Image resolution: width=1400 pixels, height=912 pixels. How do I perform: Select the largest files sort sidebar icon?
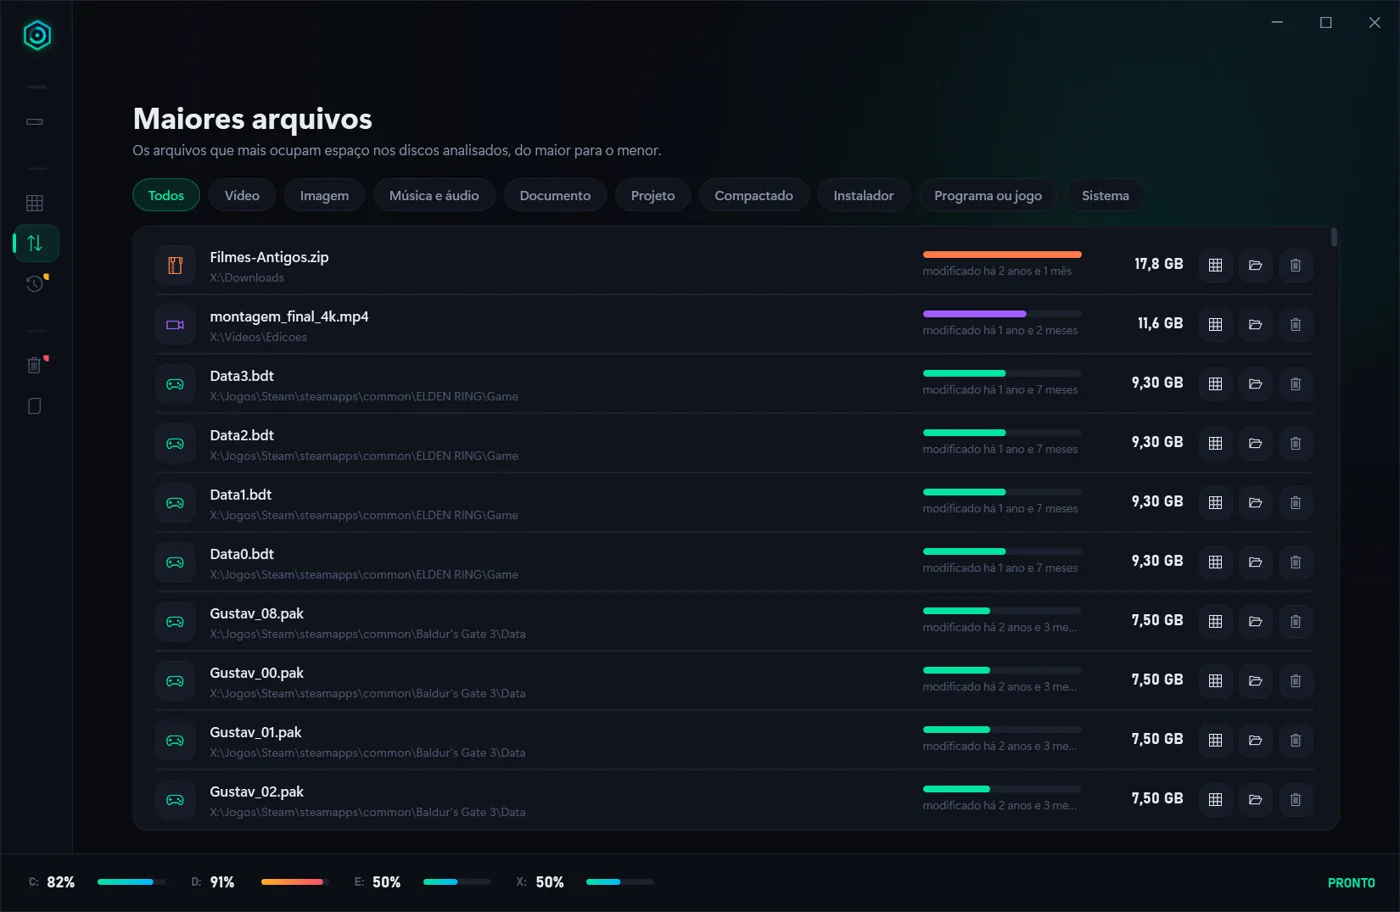[x=35, y=243]
